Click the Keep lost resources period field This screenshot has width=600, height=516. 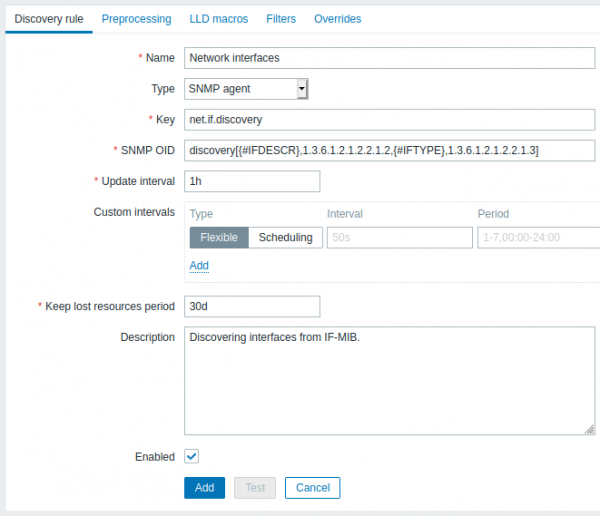pyautogui.click(x=252, y=306)
